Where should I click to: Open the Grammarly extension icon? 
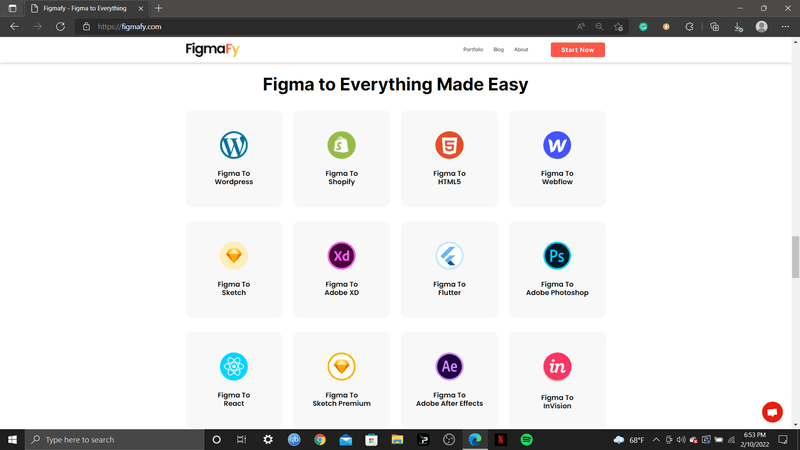point(643,27)
